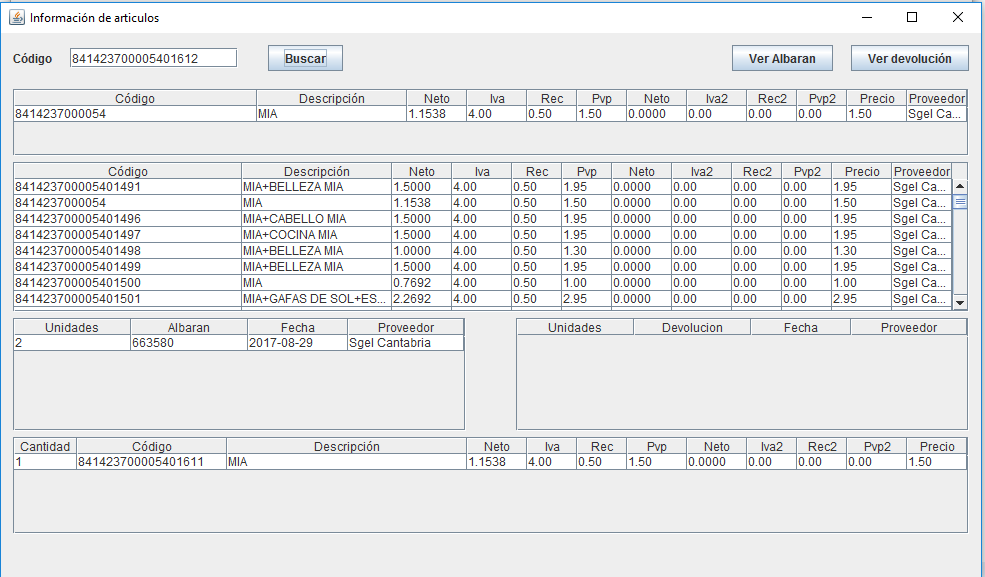The height and width of the screenshot is (577, 985).
Task: Select the row MIA+CABELLO MIA
Action: [295, 219]
